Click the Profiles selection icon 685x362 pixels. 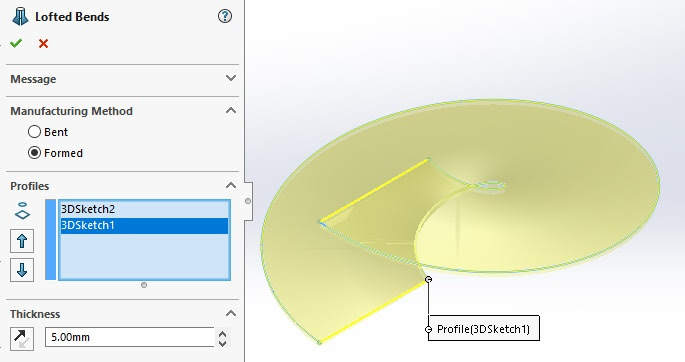(x=22, y=210)
